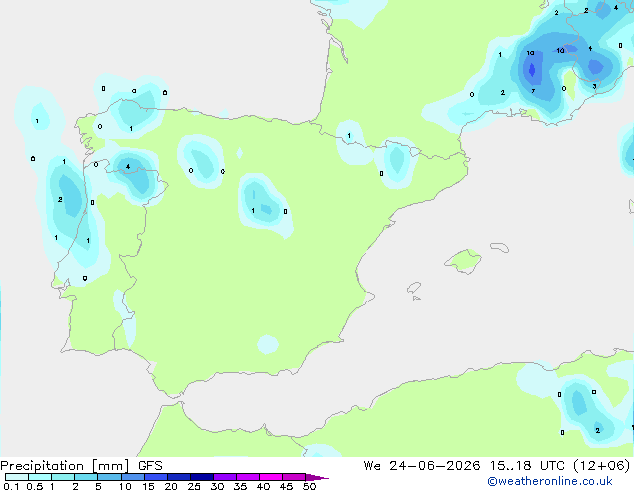Click the "Precipitation [mm] GFS" title
The image size is (634, 490).
(81, 466)
